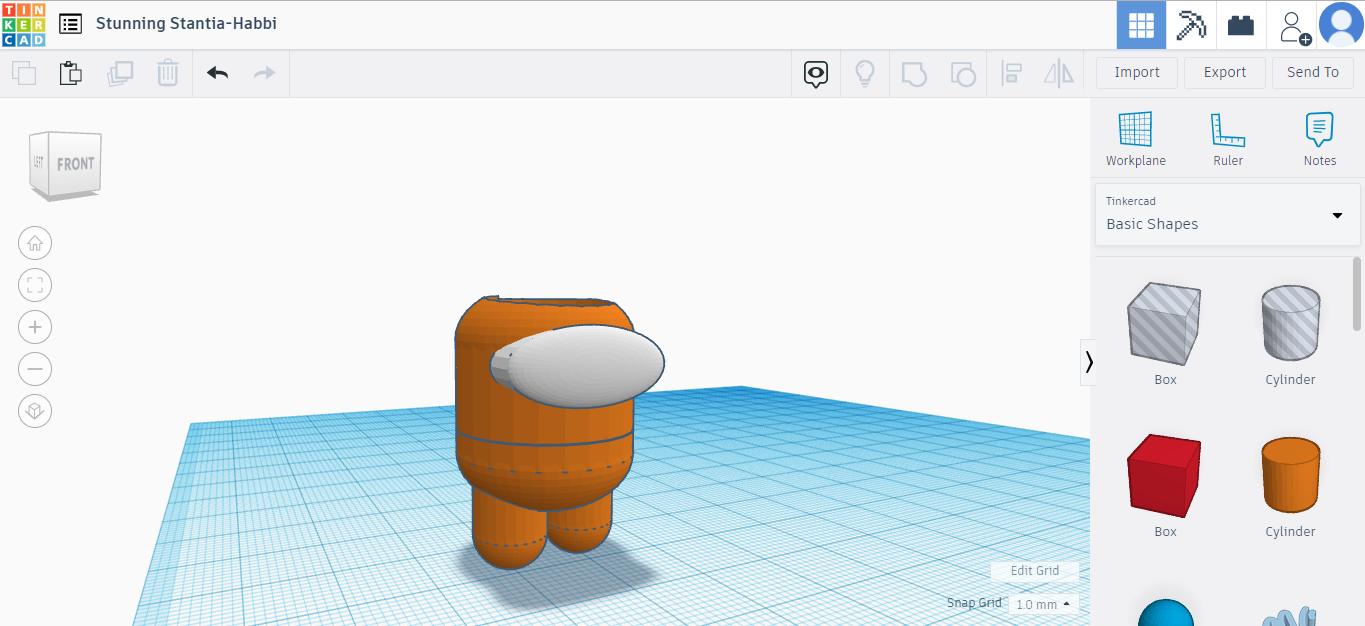Open the design list menu icon
1365x626 pixels.
coord(70,23)
